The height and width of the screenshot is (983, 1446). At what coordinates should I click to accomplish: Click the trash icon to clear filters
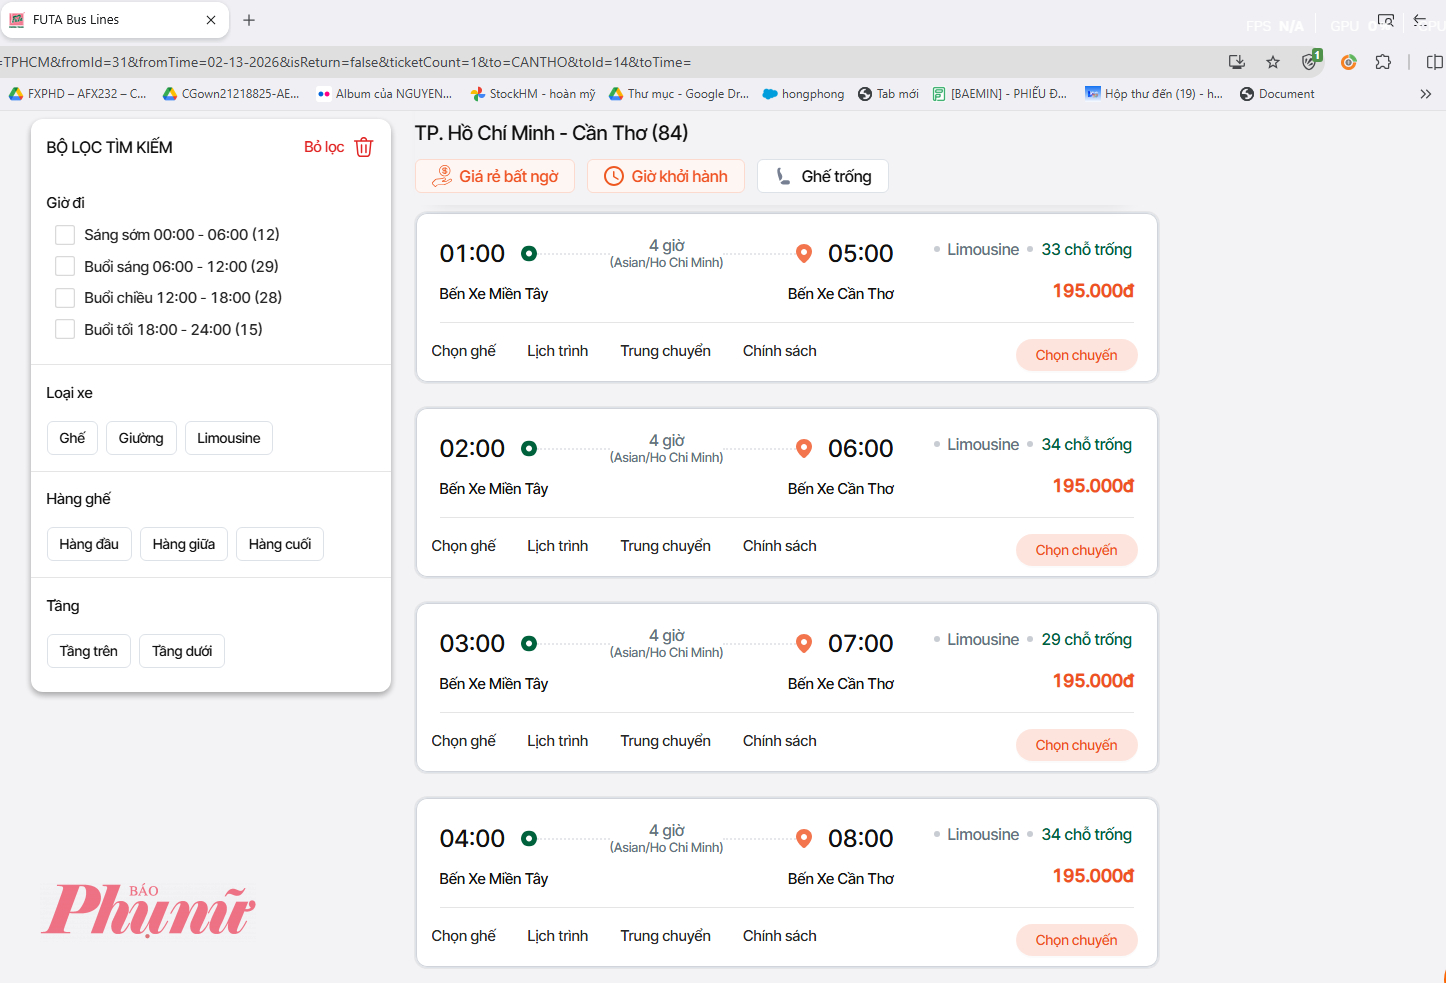(364, 147)
